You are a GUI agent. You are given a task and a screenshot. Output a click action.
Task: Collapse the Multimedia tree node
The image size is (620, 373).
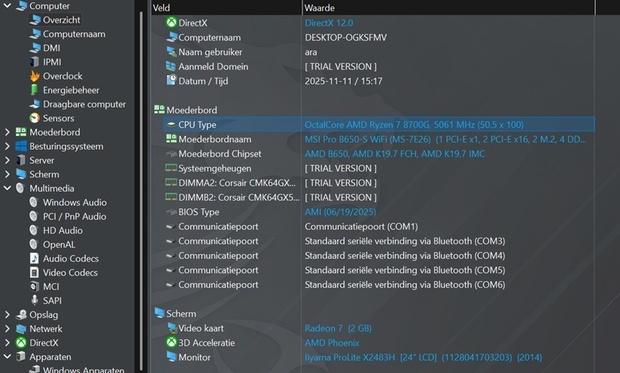(7, 188)
